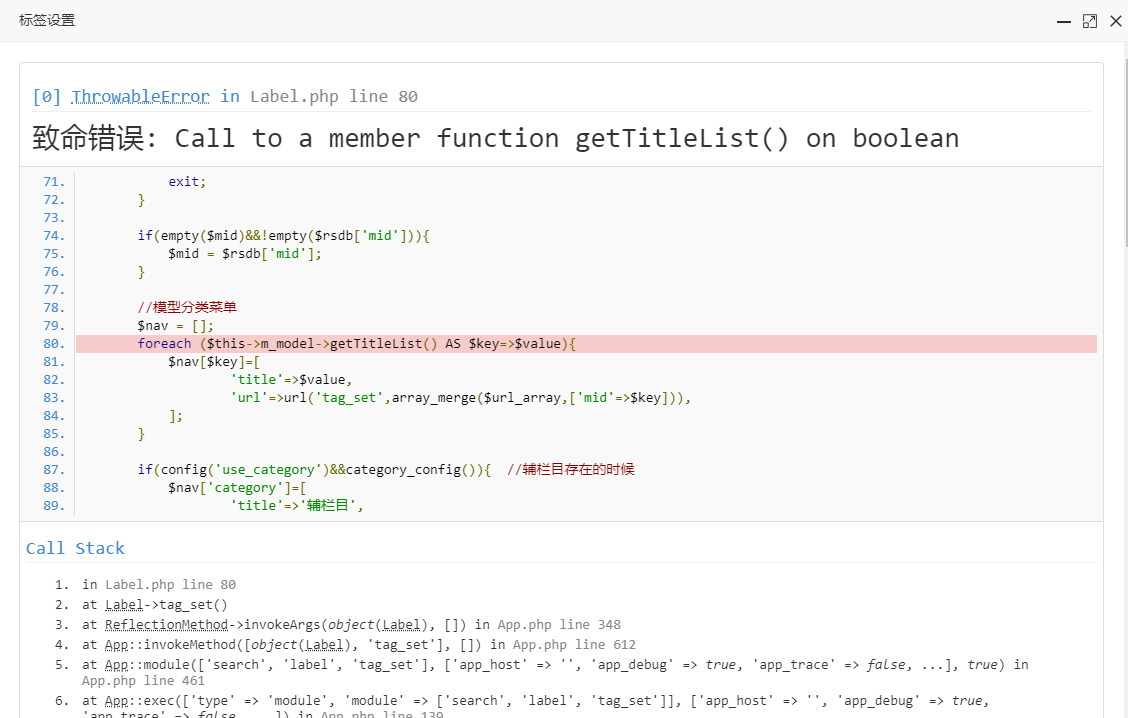1128x718 pixels.
Task: Click the ThrowableError exception link
Action: click(x=140, y=97)
